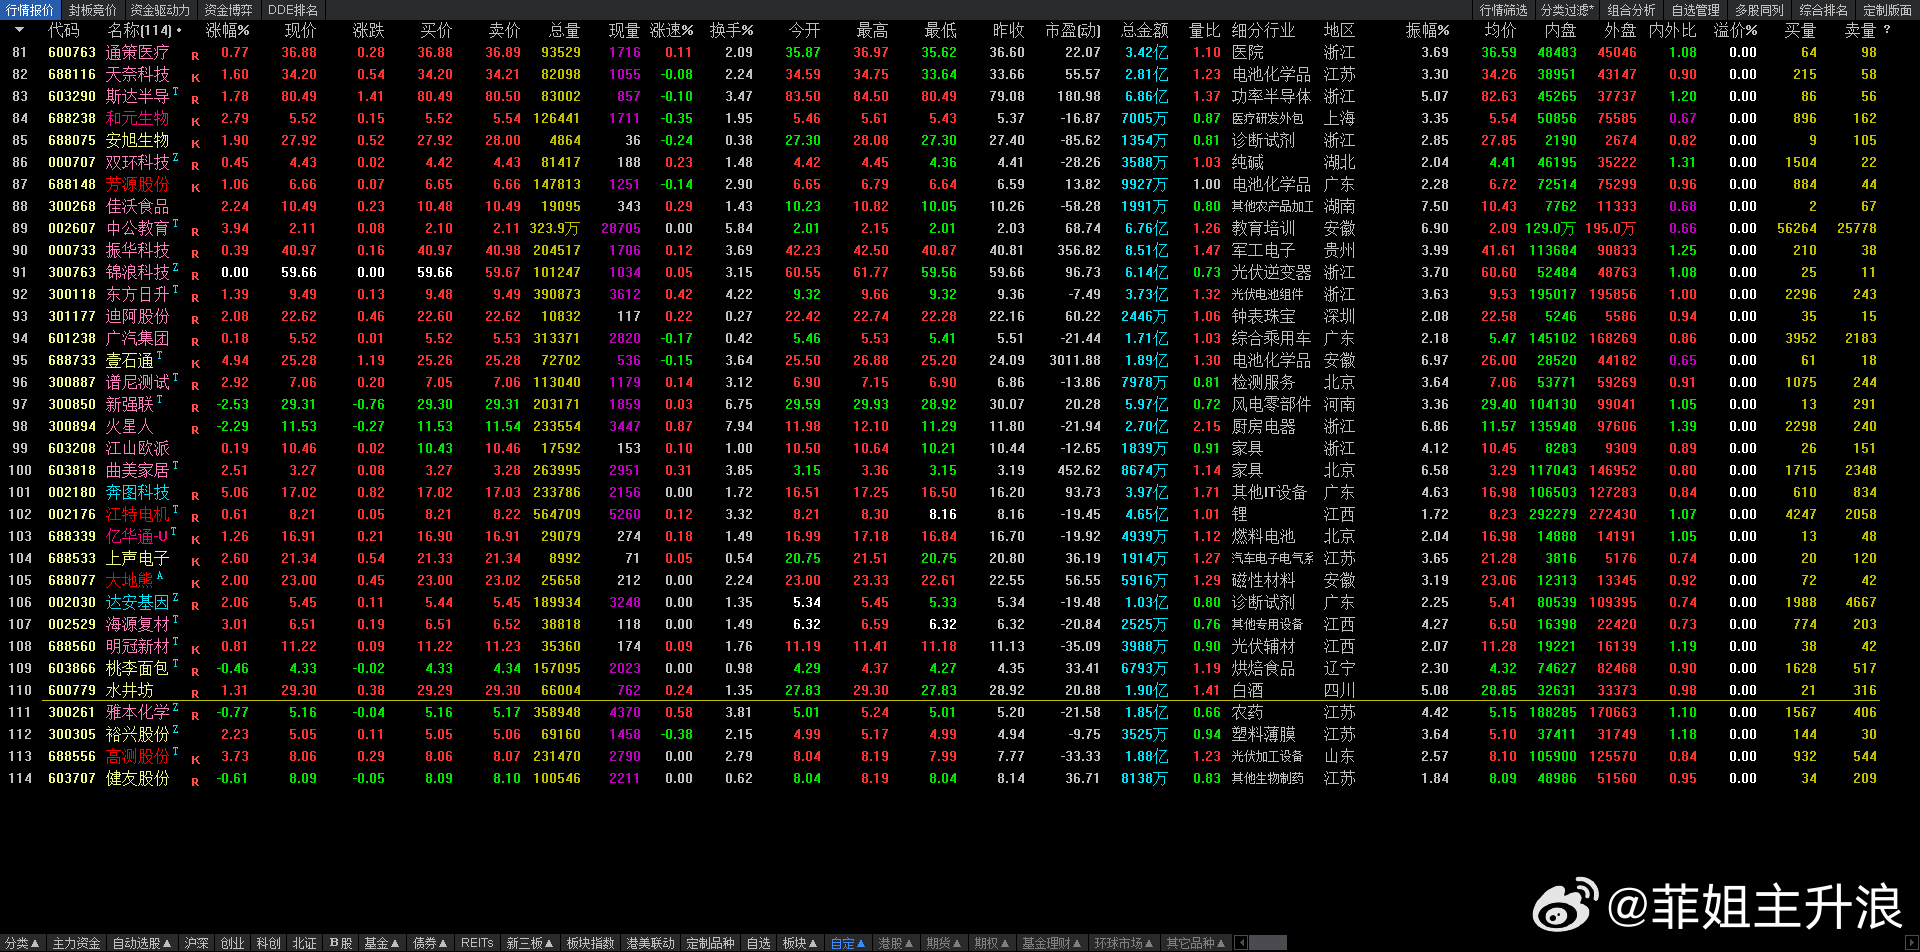Switch to the 资金博弈 tab
The image size is (1920, 952).
coord(229,10)
